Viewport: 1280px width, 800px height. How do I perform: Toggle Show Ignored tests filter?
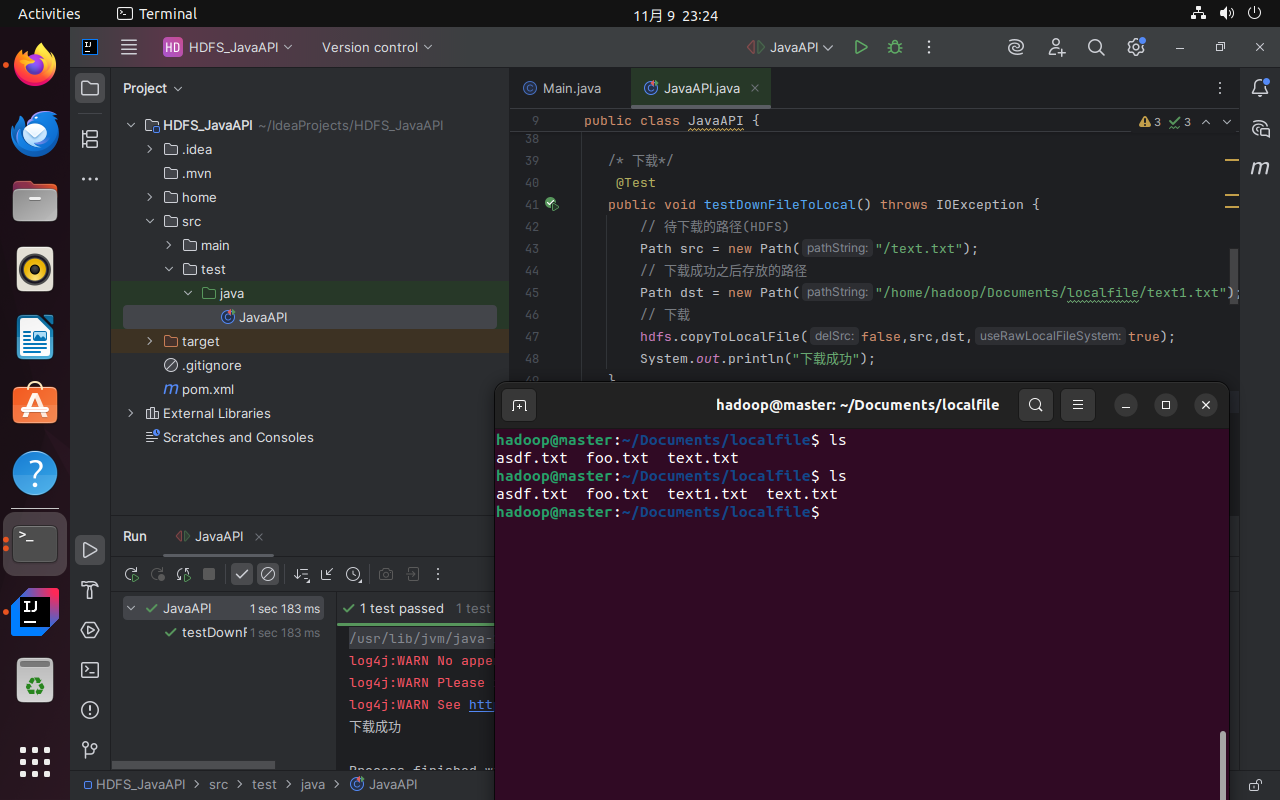tap(267, 574)
